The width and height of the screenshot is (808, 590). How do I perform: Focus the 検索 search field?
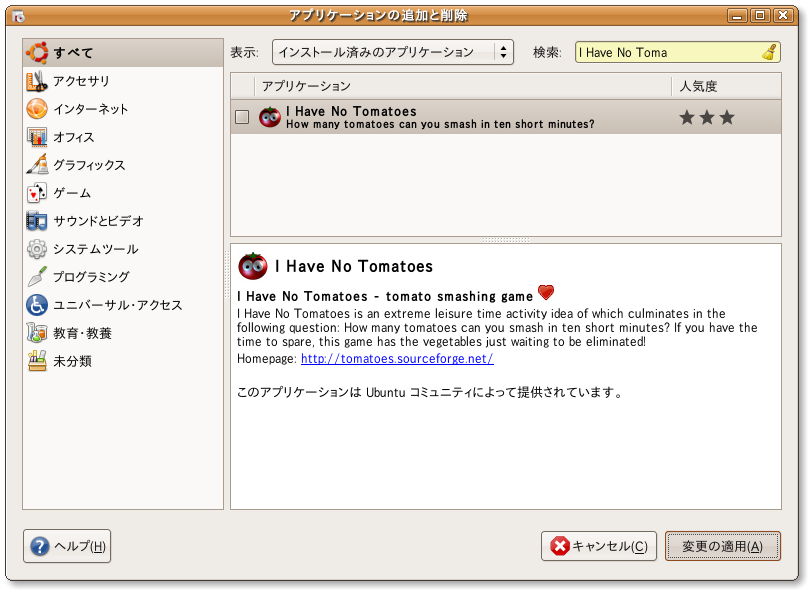tap(678, 53)
